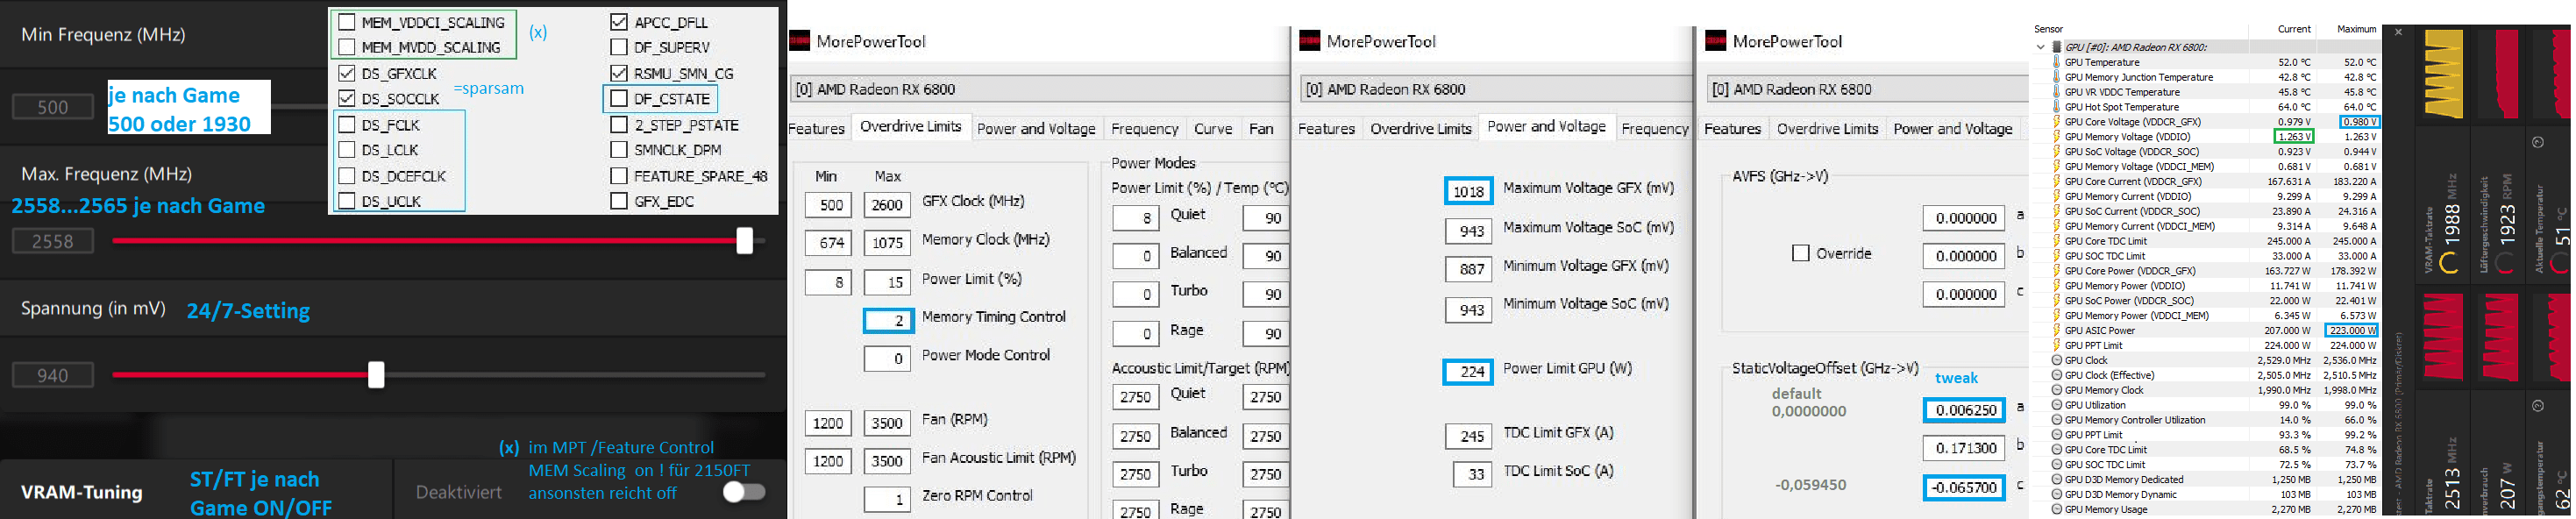Click lightning icon of GPU ASIC Power row
Viewport: 2576px width, 519px height.
pos(2057,330)
